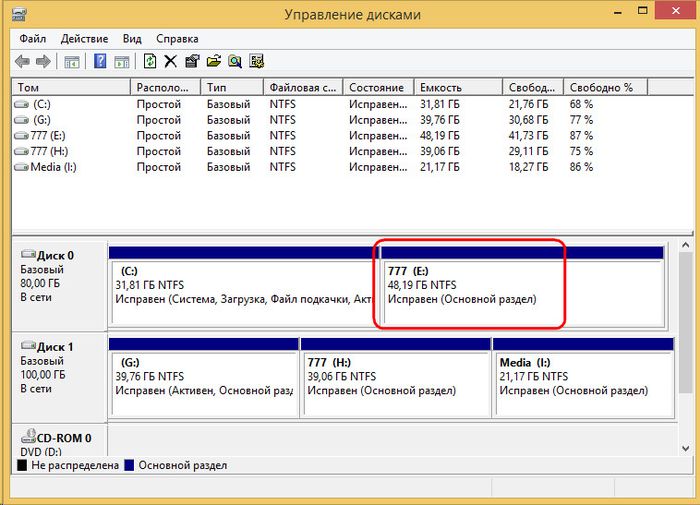Open the Действие menu
Screen dimensions: 700x505
(84, 38)
